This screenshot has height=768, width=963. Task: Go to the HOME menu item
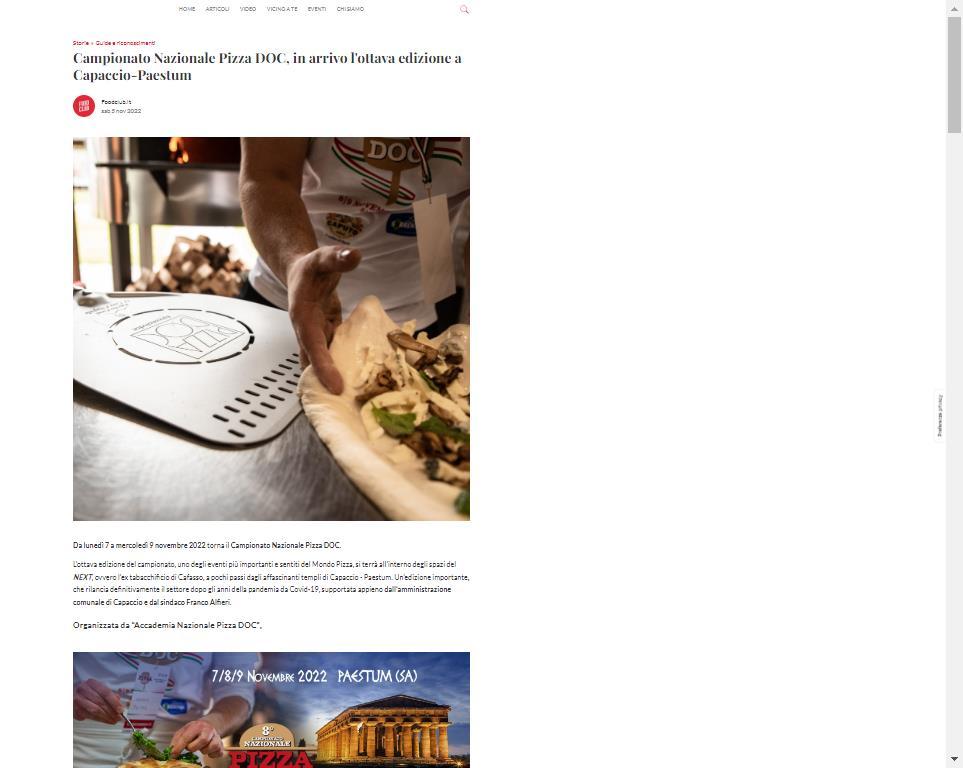187,9
